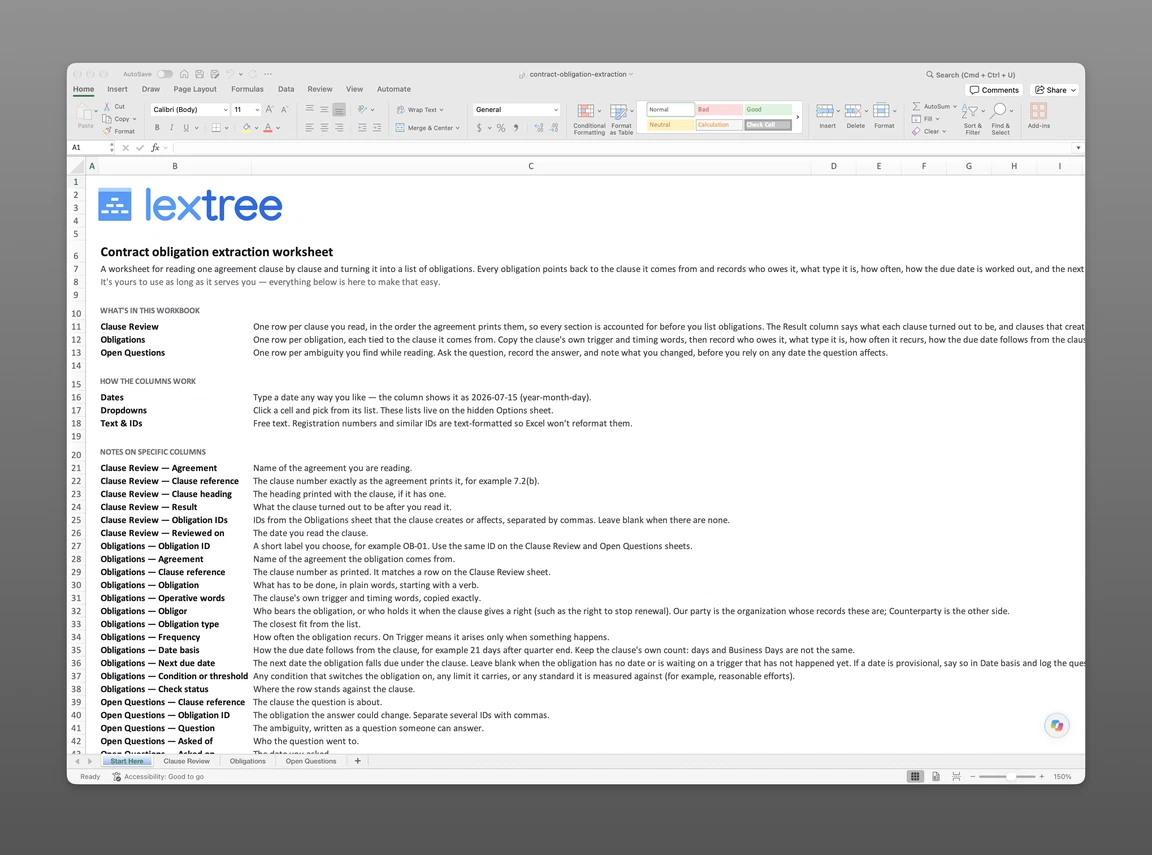Toggle Underline formatting
Screen dimensions: 1152x855
click(186, 128)
